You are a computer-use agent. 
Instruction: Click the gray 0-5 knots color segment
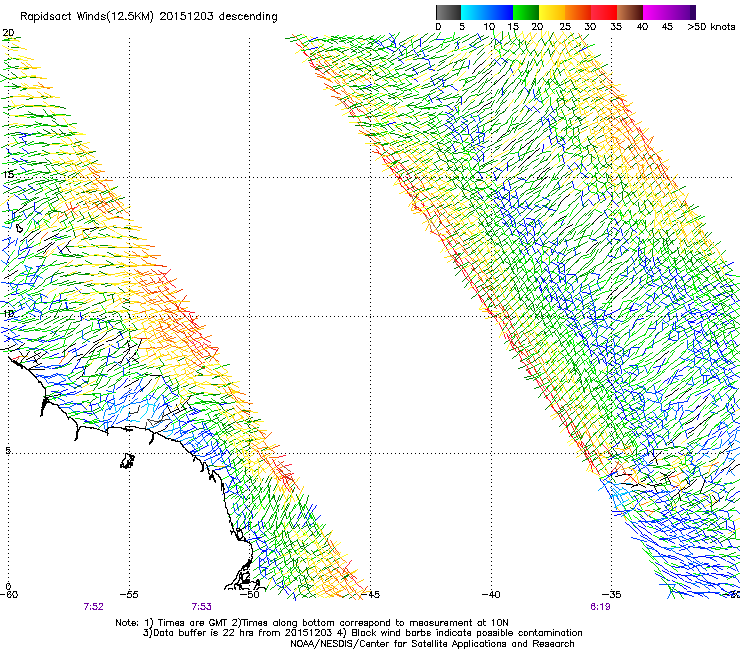coord(448,12)
